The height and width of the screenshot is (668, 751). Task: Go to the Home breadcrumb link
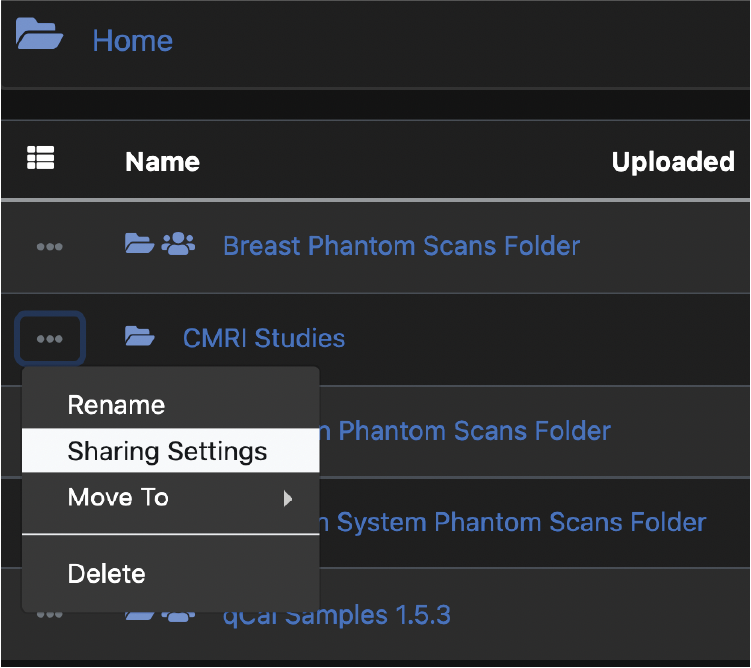132,41
